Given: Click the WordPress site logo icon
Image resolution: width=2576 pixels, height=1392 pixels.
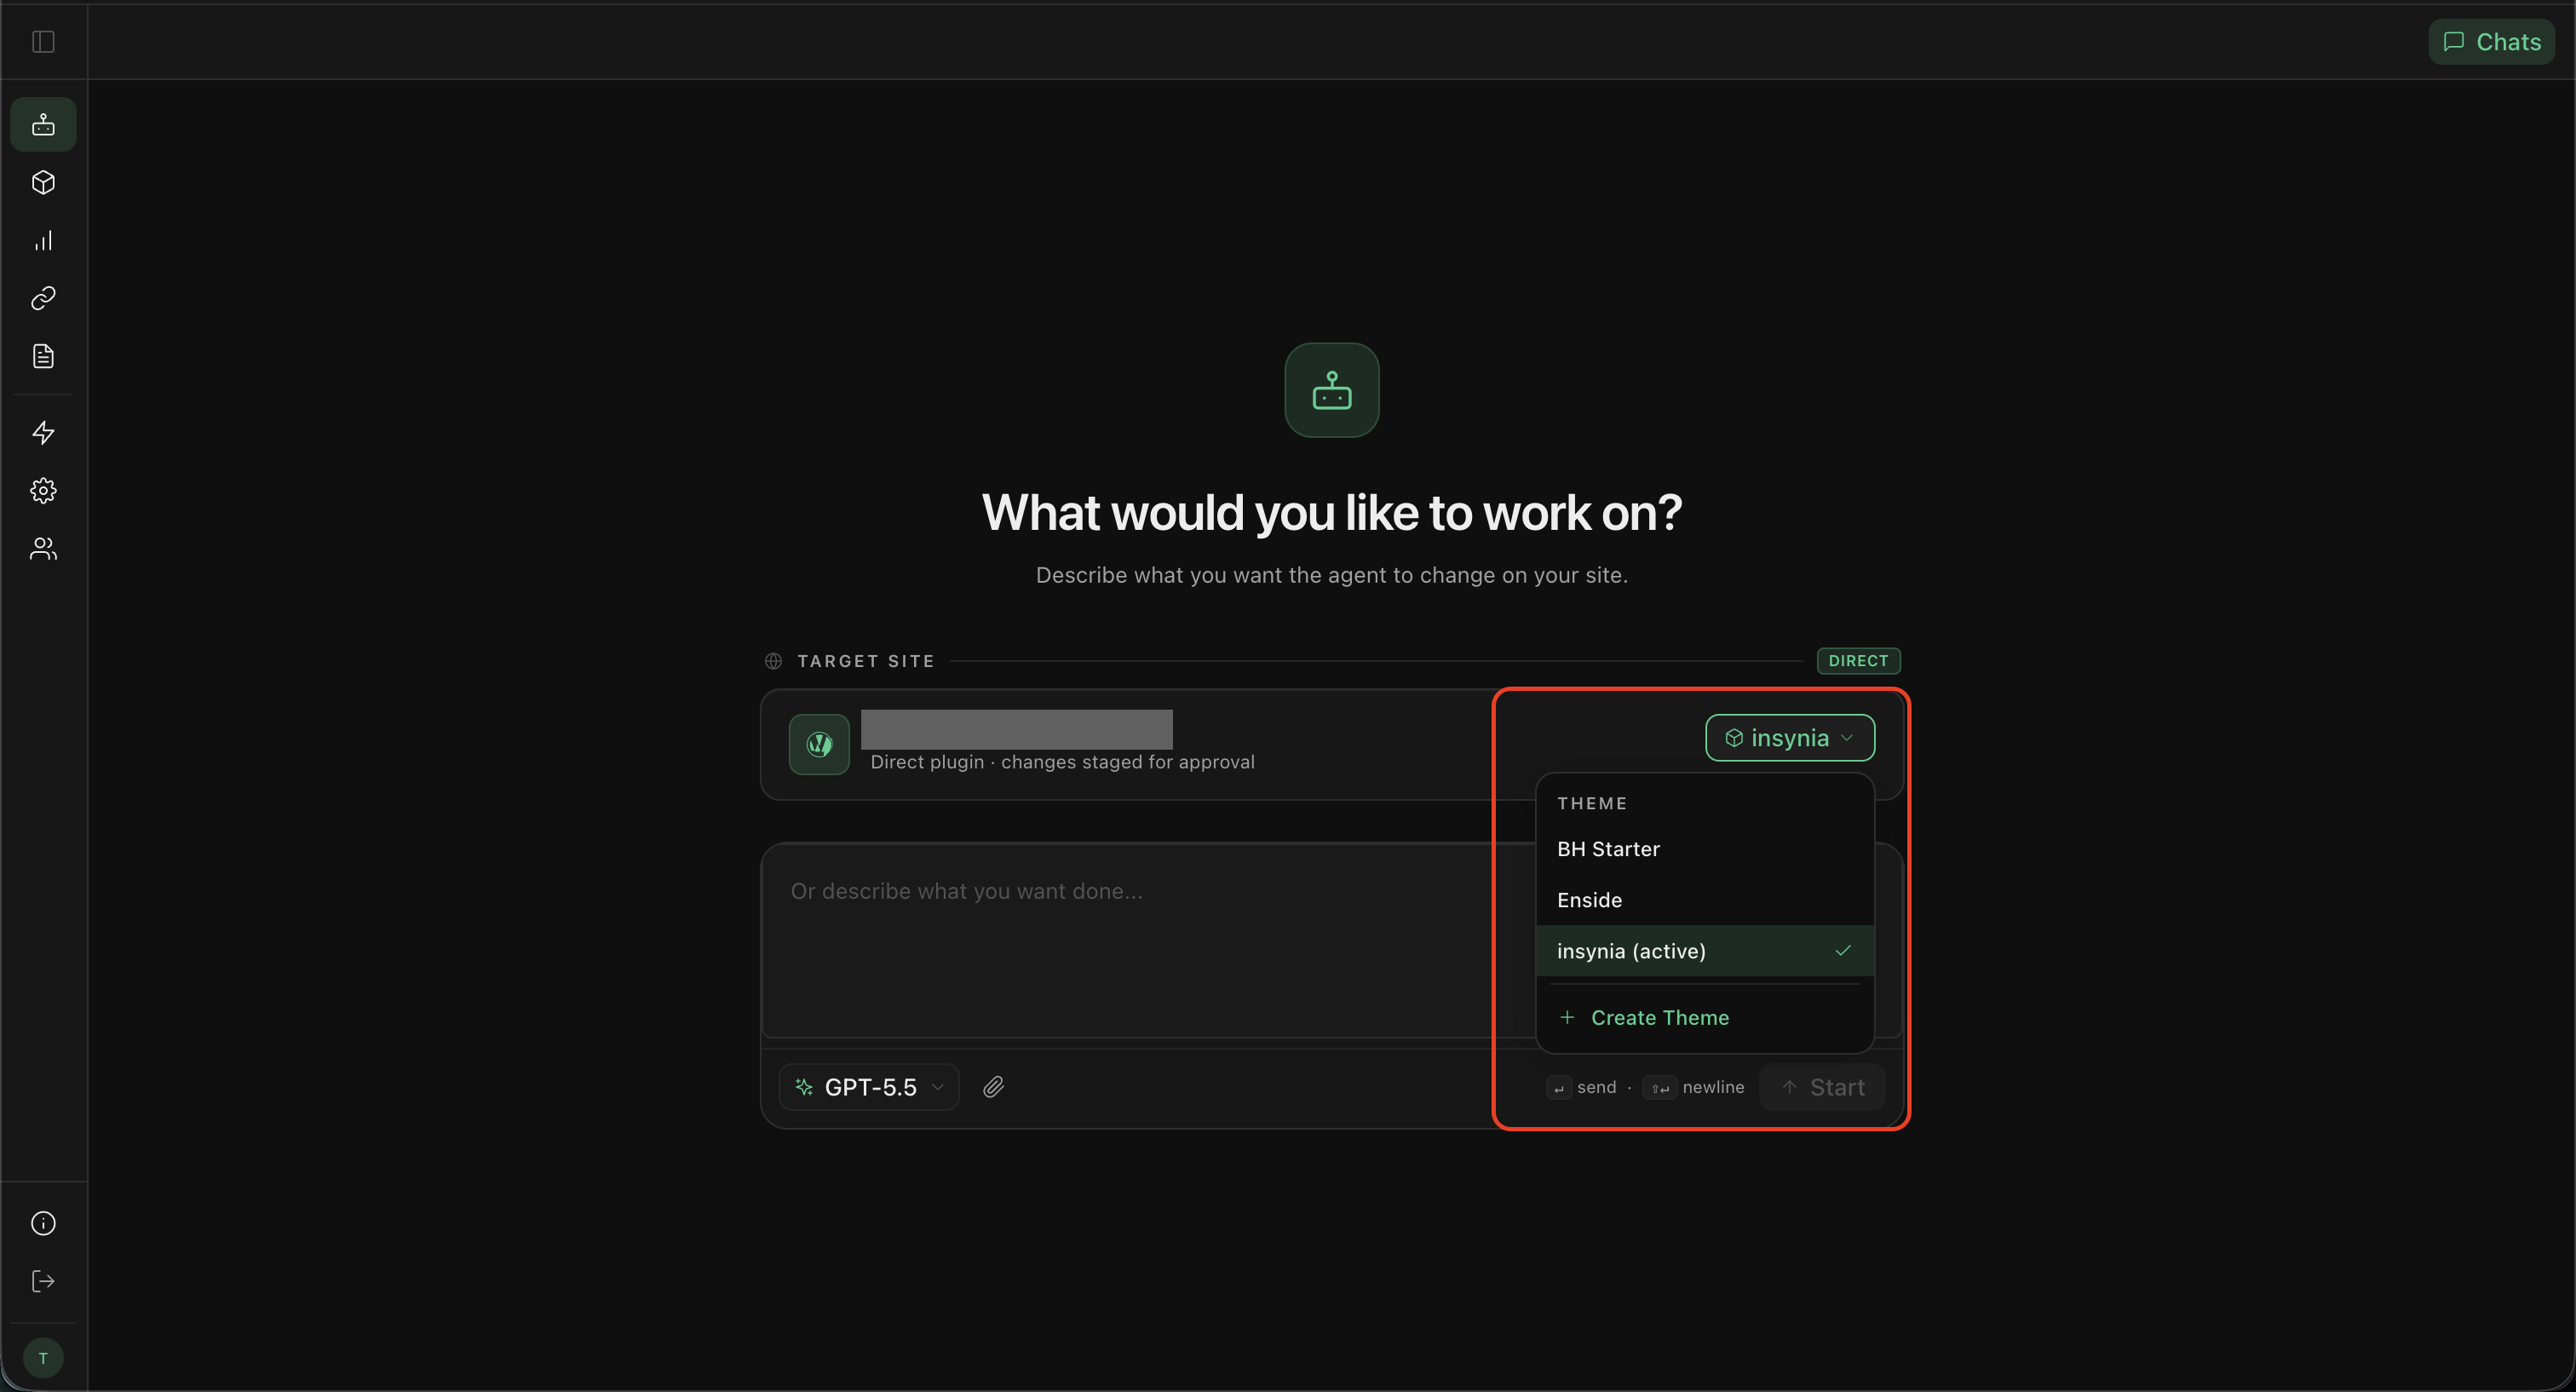Looking at the screenshot, I should pos(819,744).
